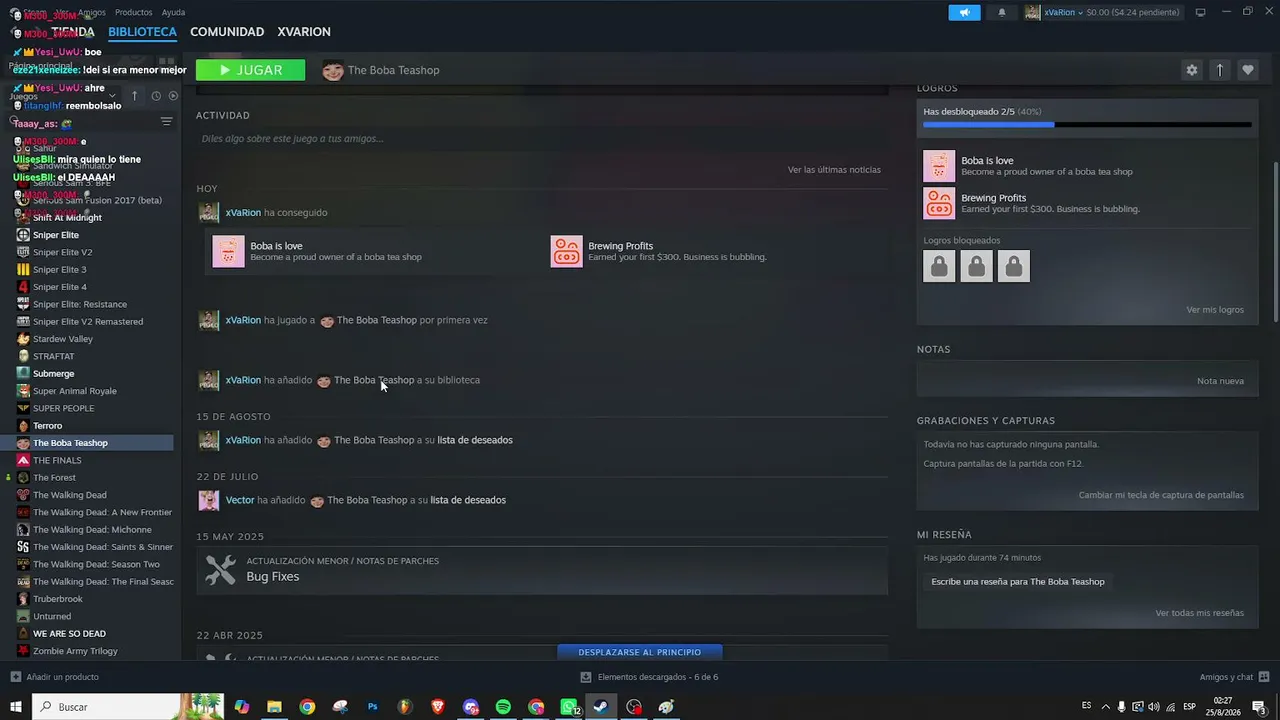1280x720 pixels.
Task: Launch the game with the JUGAR button
Action: point(250,70)
